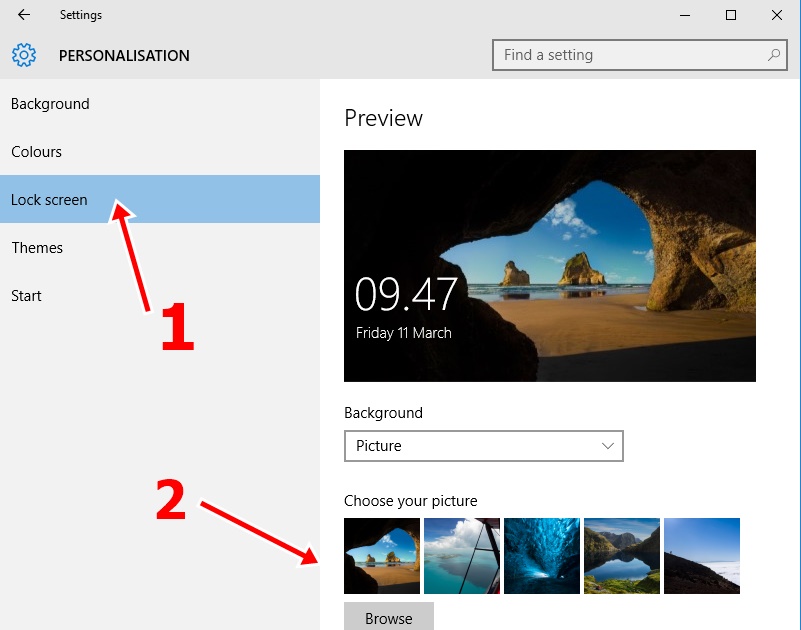801x630 pixels.
Task: Click the Browse button
Action: [388, 617]
